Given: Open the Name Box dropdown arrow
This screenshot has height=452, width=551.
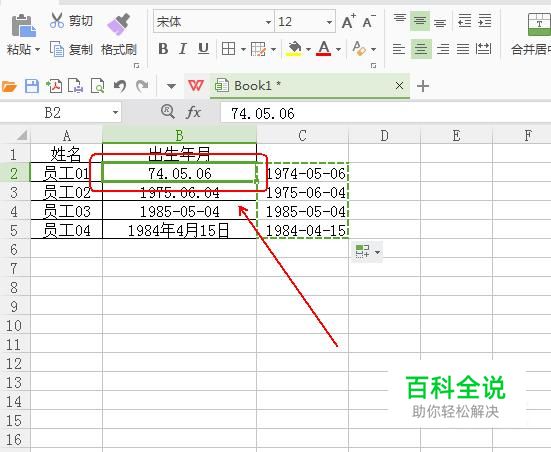Looking at the screenshot, I should click(x=115, y=113).
